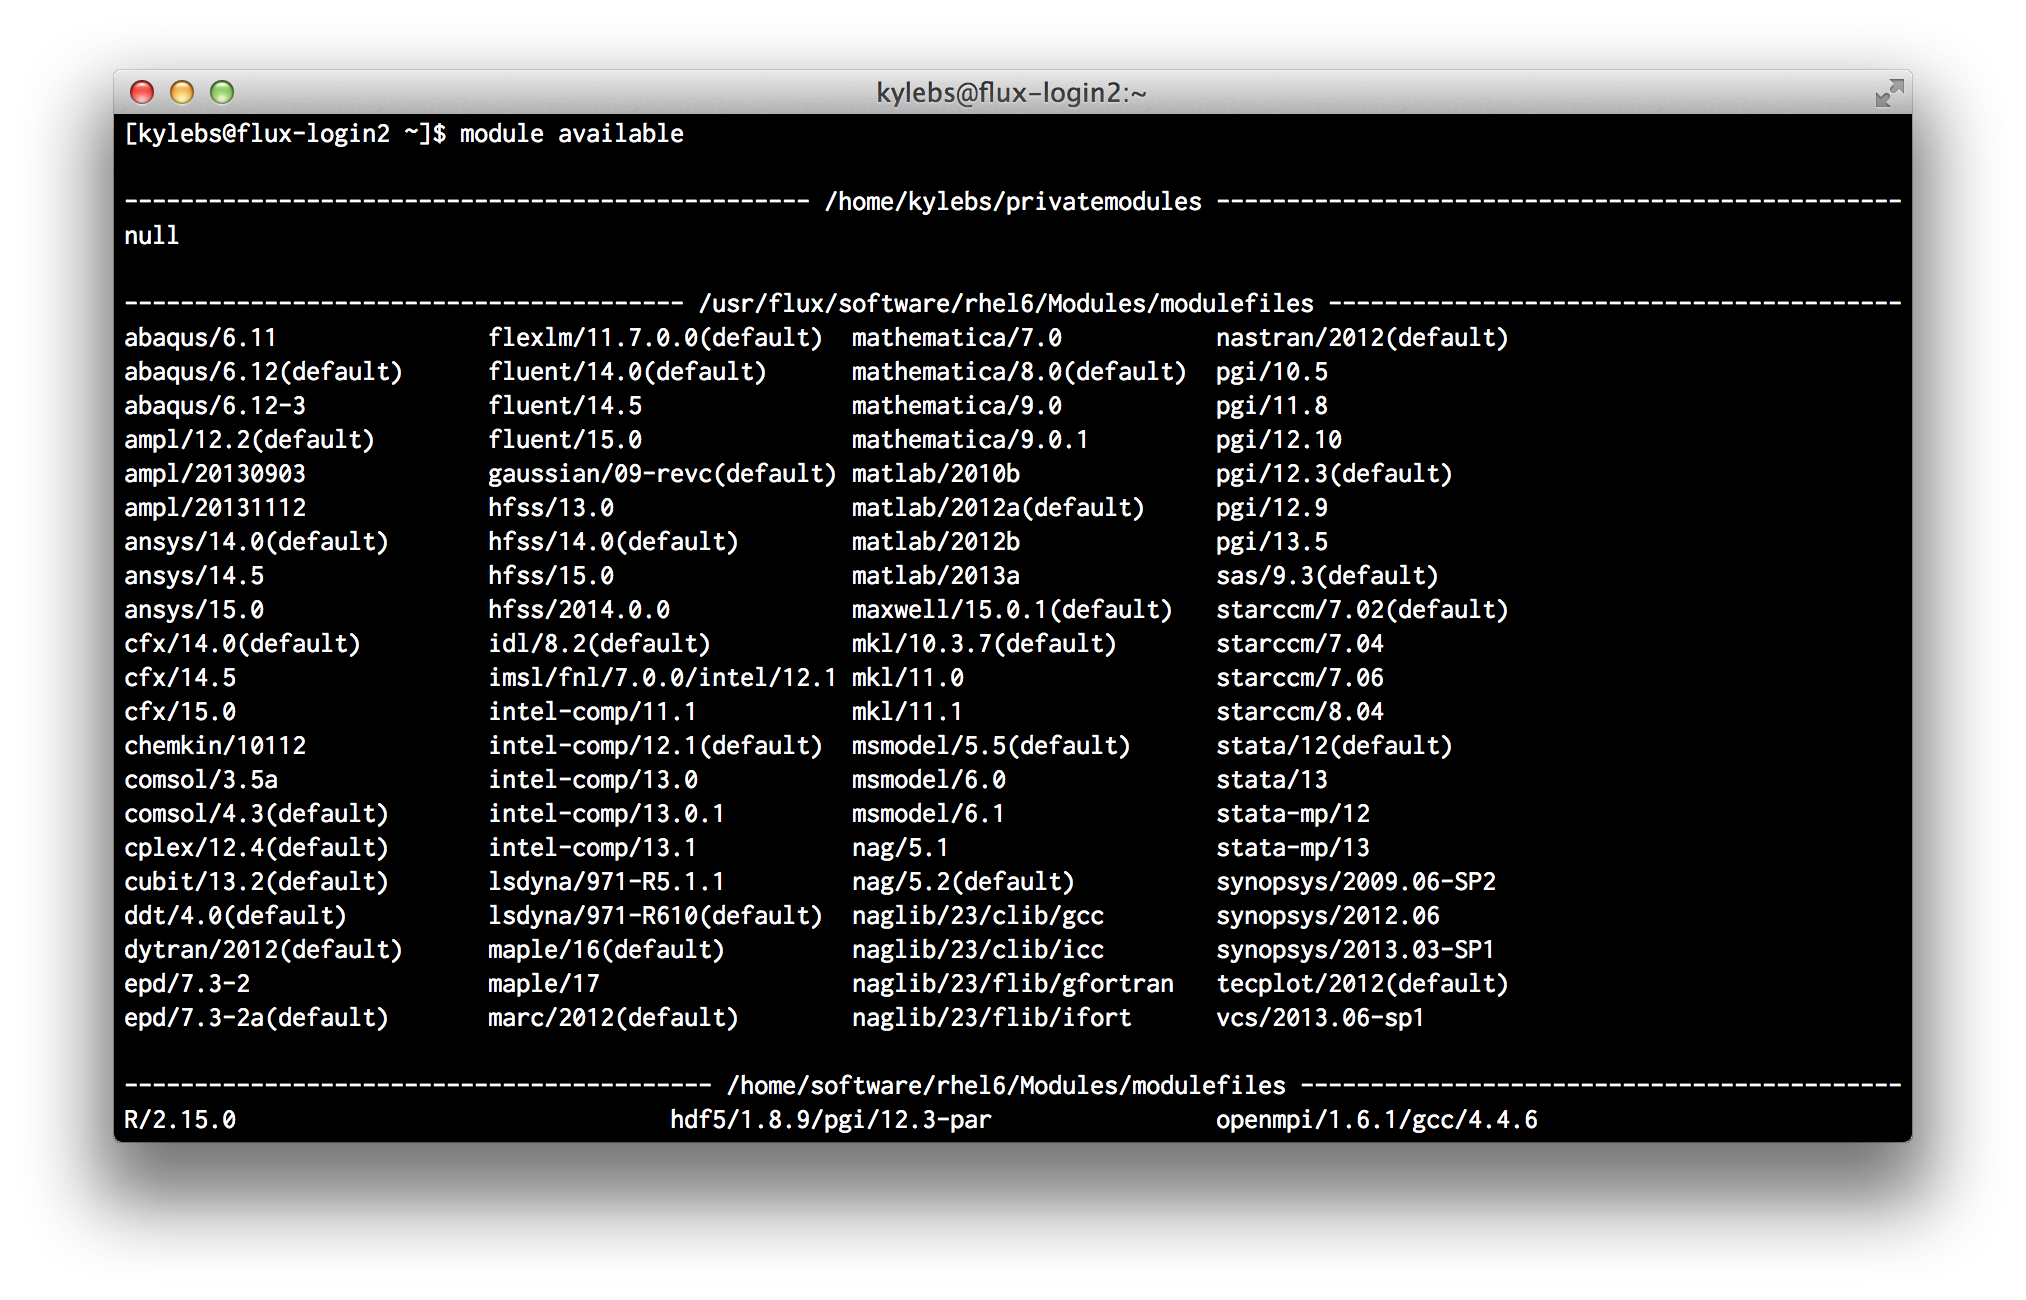Click the cfx/14.5 module
The width and height of the screenshot is (2026, 1300).
coord(179,677)
